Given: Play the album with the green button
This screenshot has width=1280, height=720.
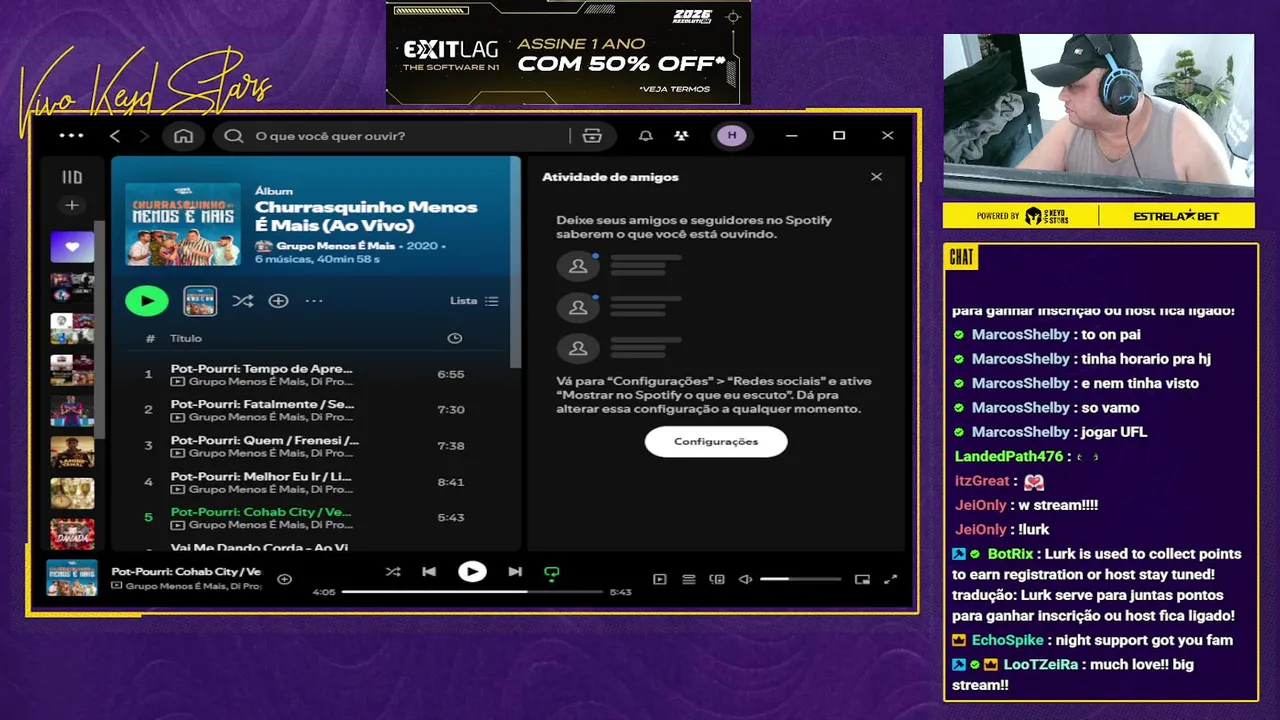Looking at the screenshot, I should click(x=147, y=300).
